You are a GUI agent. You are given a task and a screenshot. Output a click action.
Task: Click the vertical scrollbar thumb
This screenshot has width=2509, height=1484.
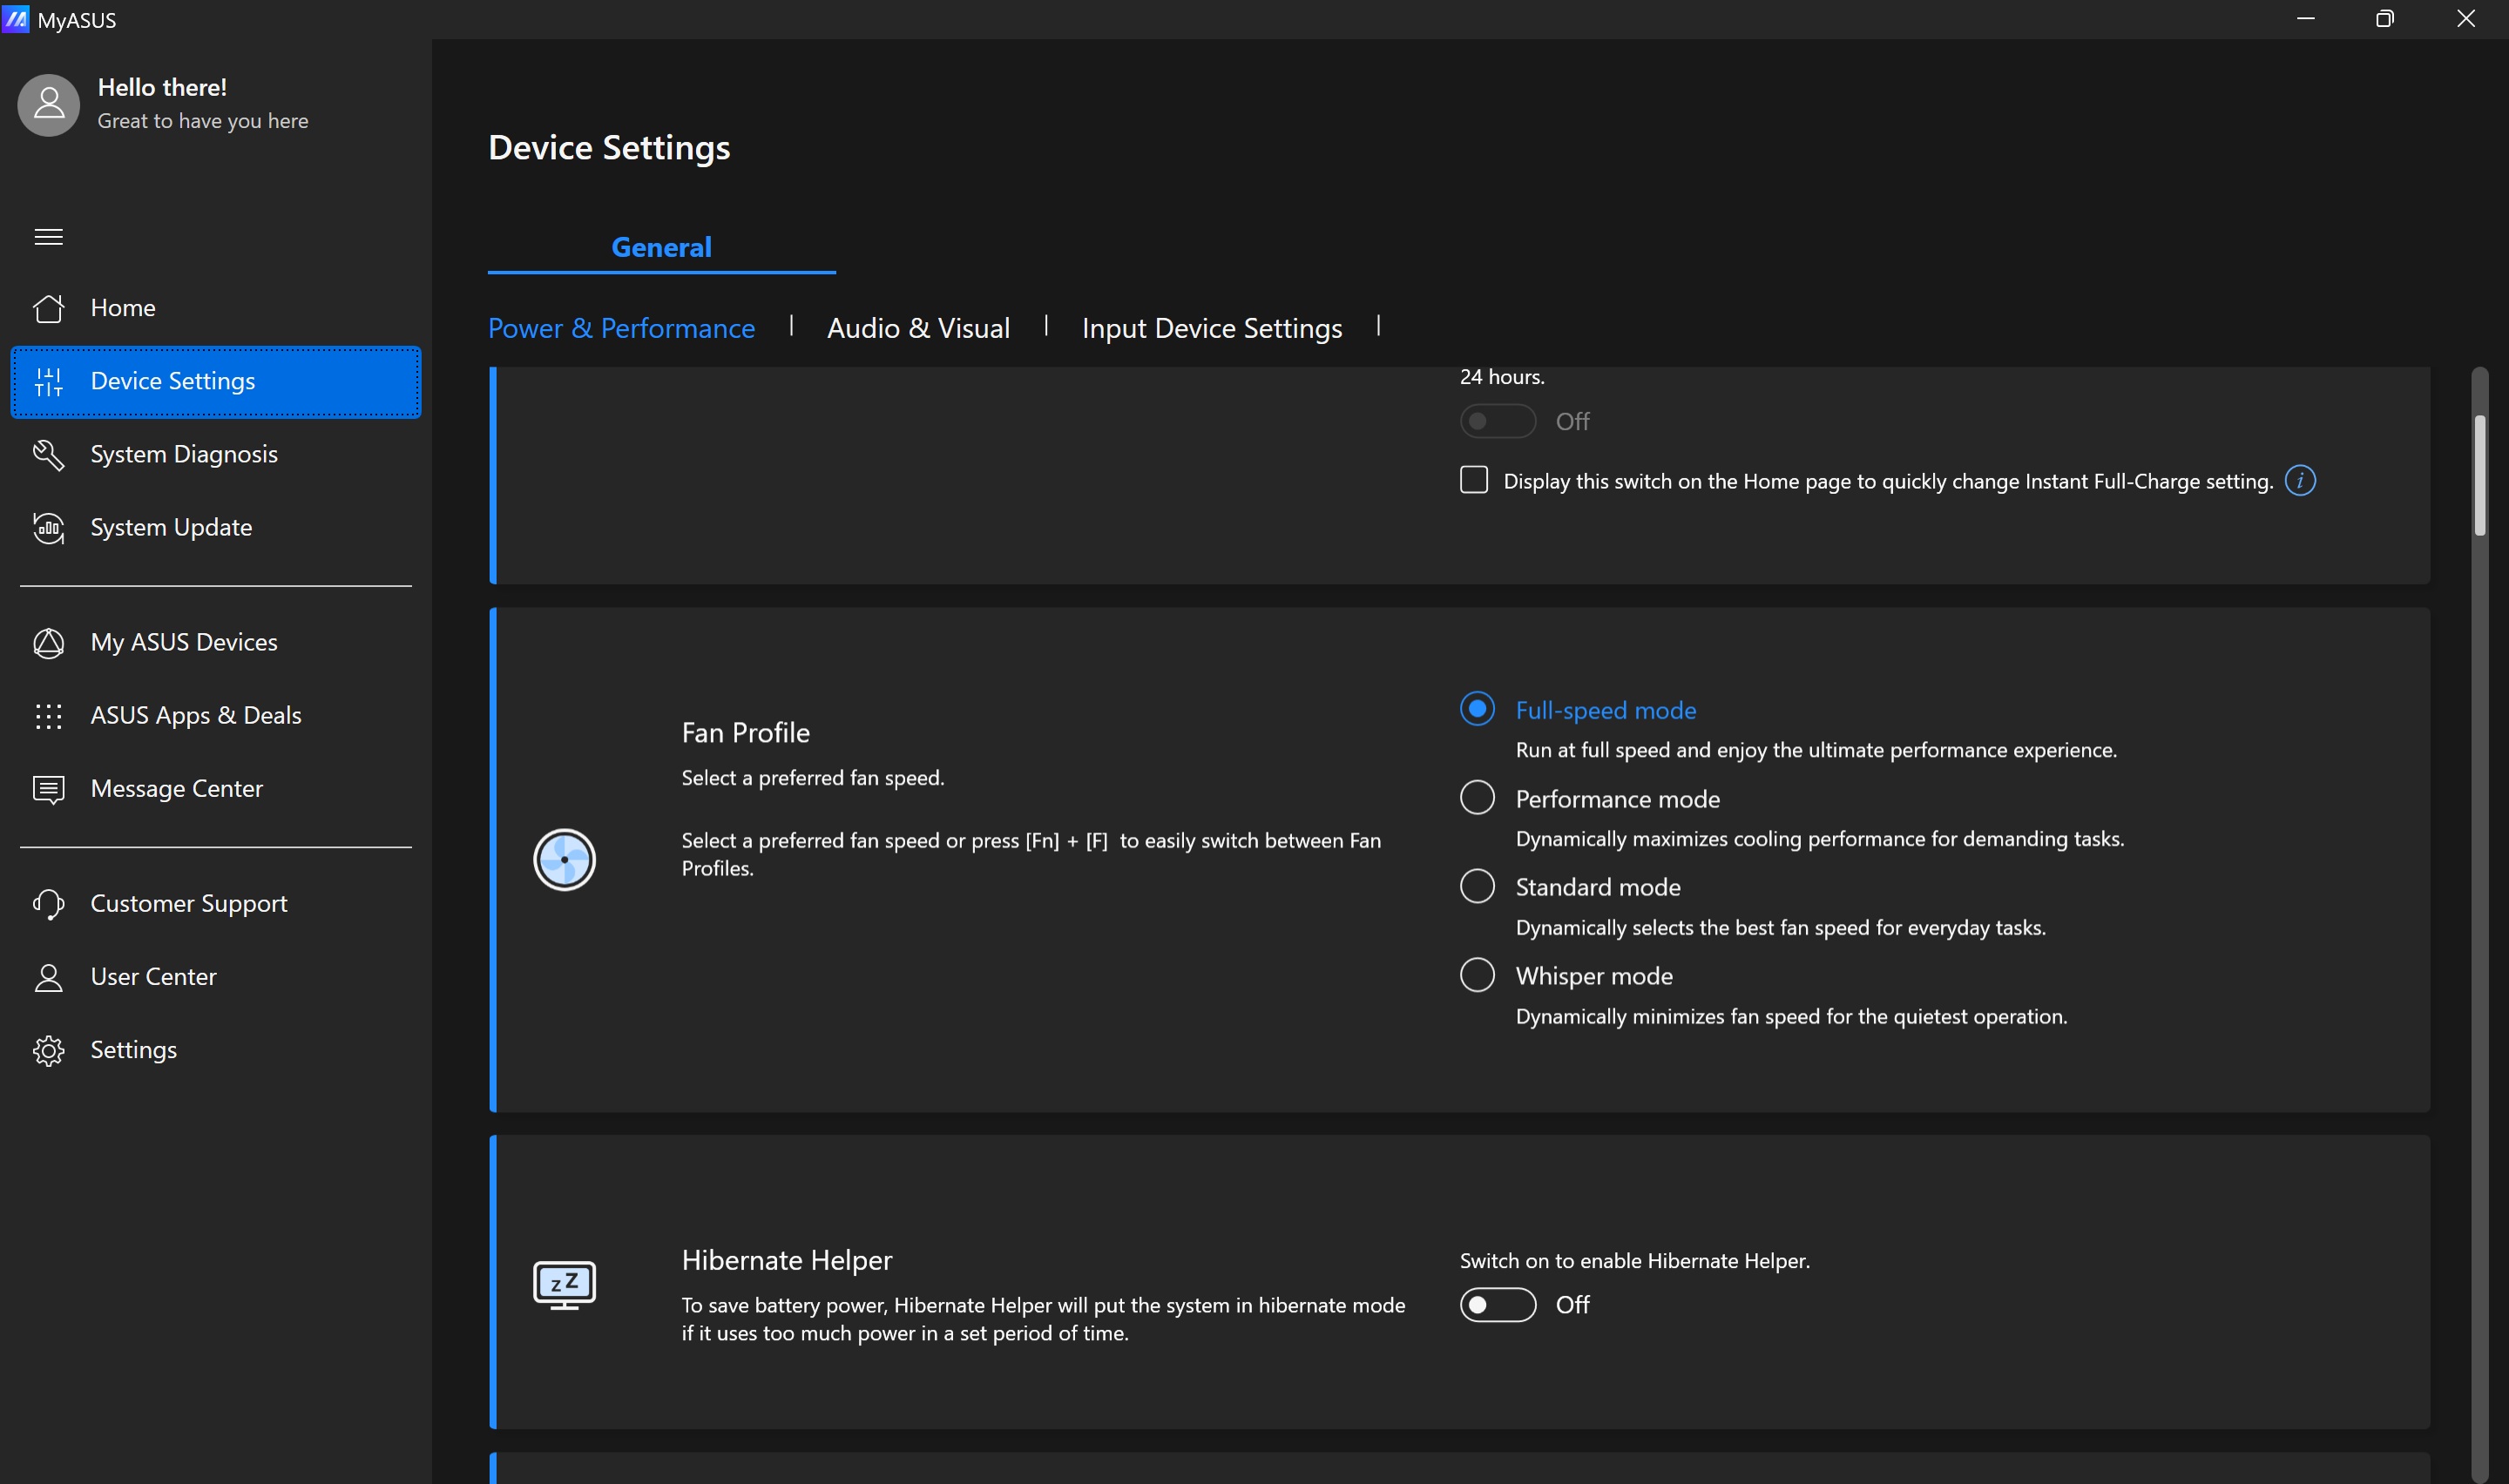click(2479, 475)
